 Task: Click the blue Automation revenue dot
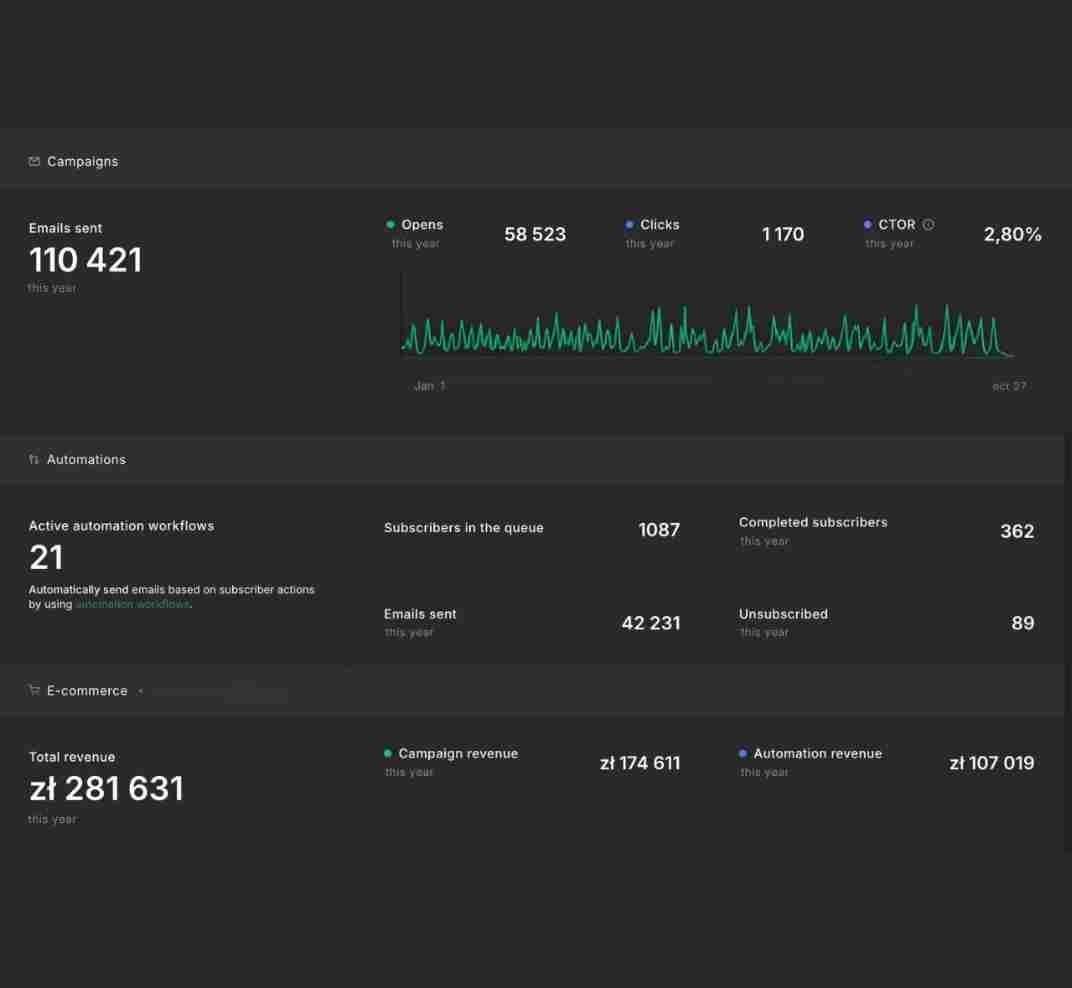(x=742, y=753)
